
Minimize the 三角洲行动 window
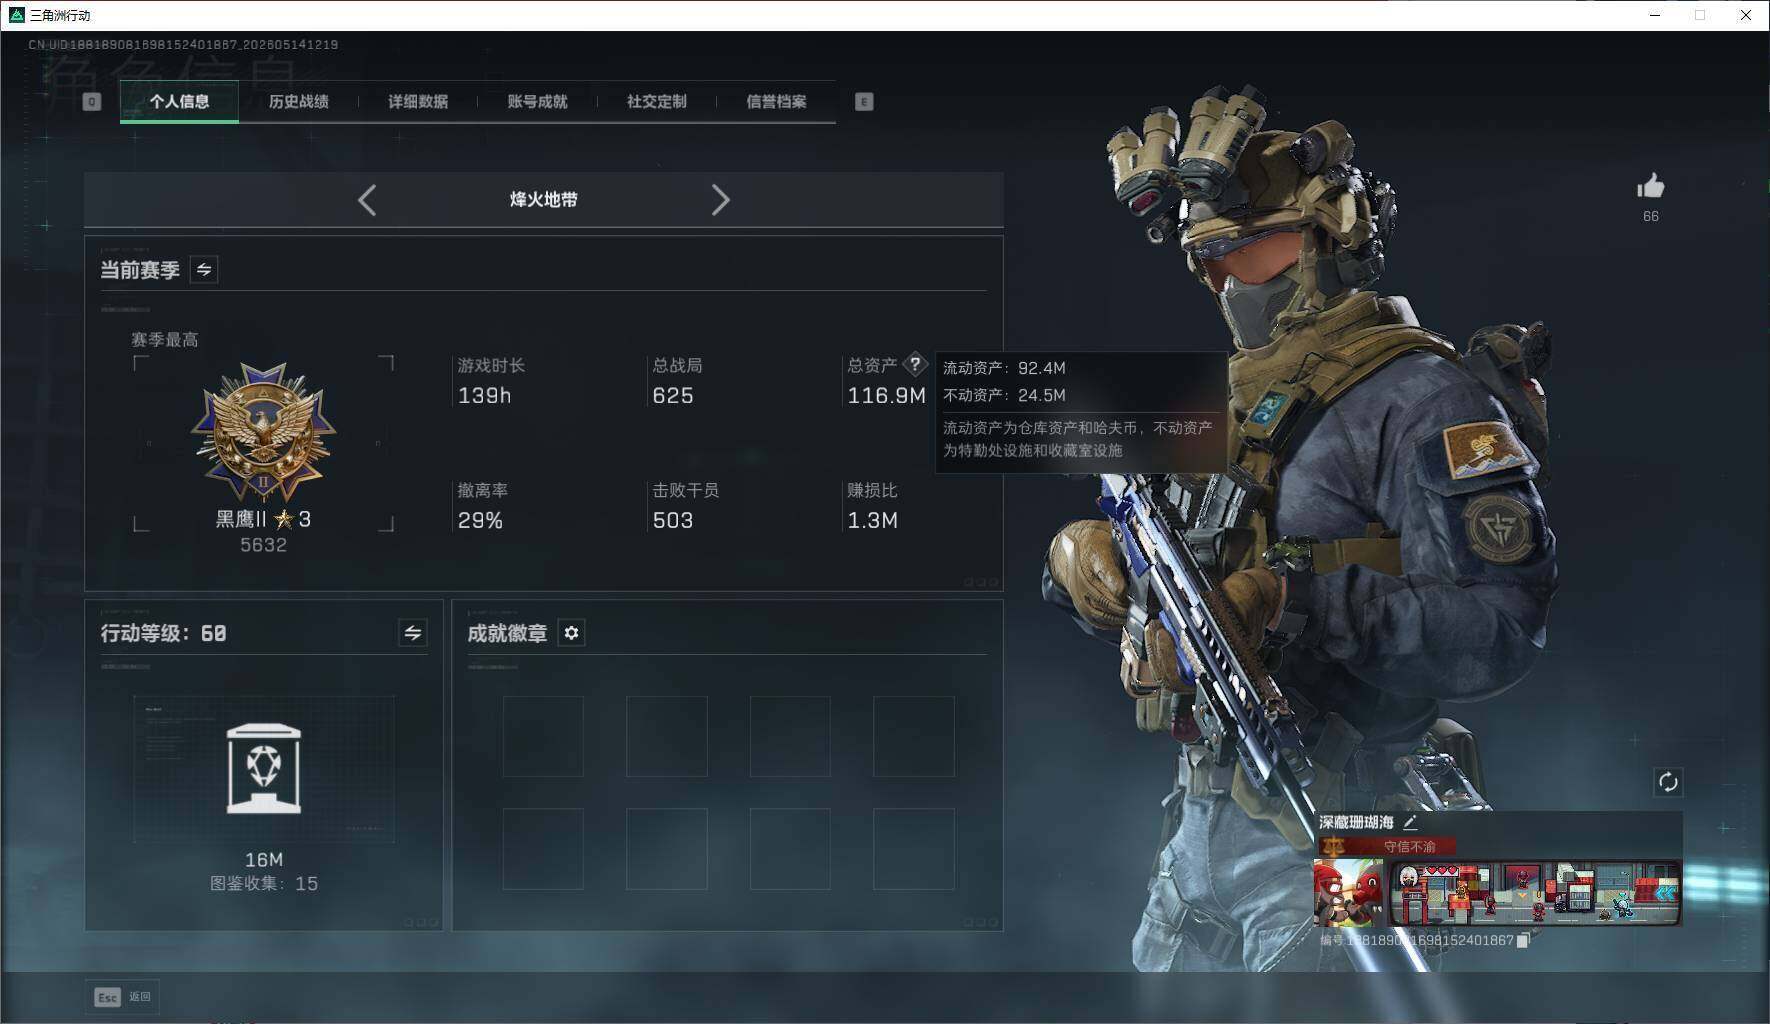click(1655, 15)
